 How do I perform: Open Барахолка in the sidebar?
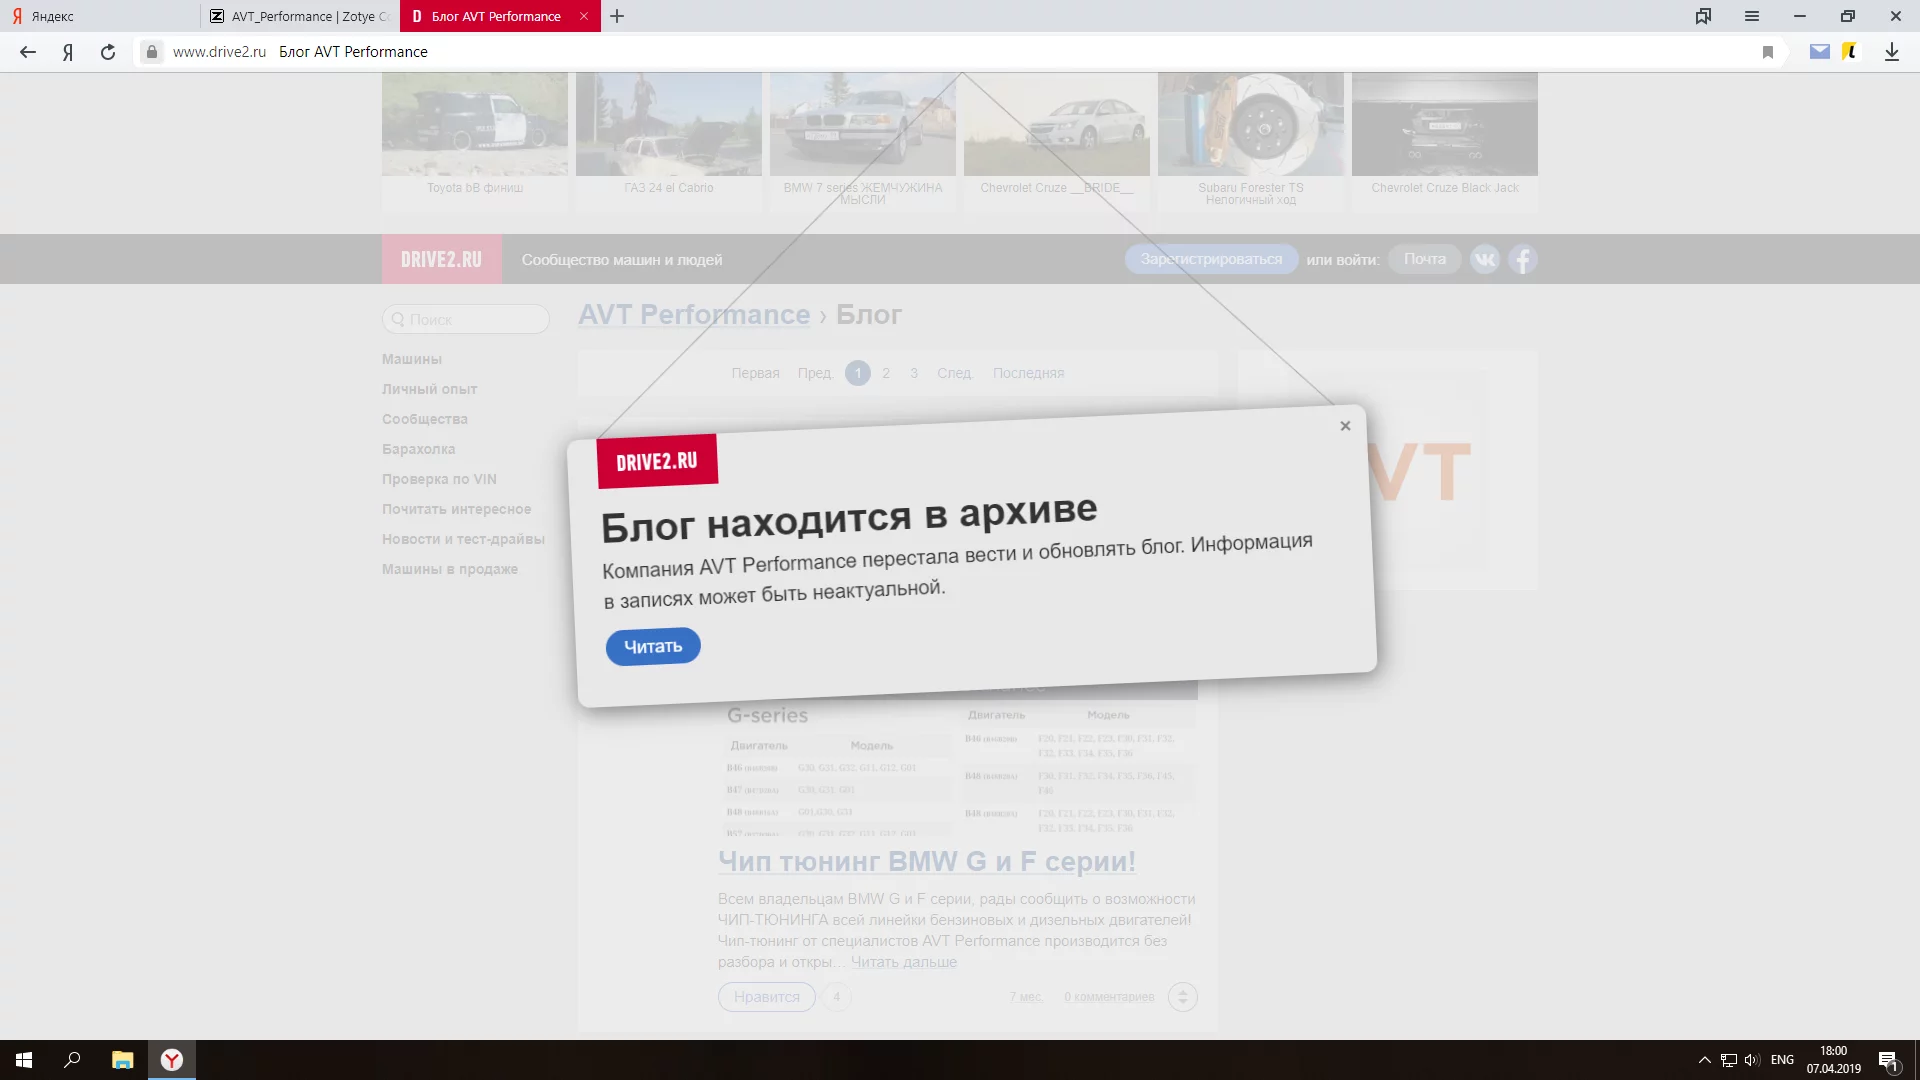click(x=418, y=449)
